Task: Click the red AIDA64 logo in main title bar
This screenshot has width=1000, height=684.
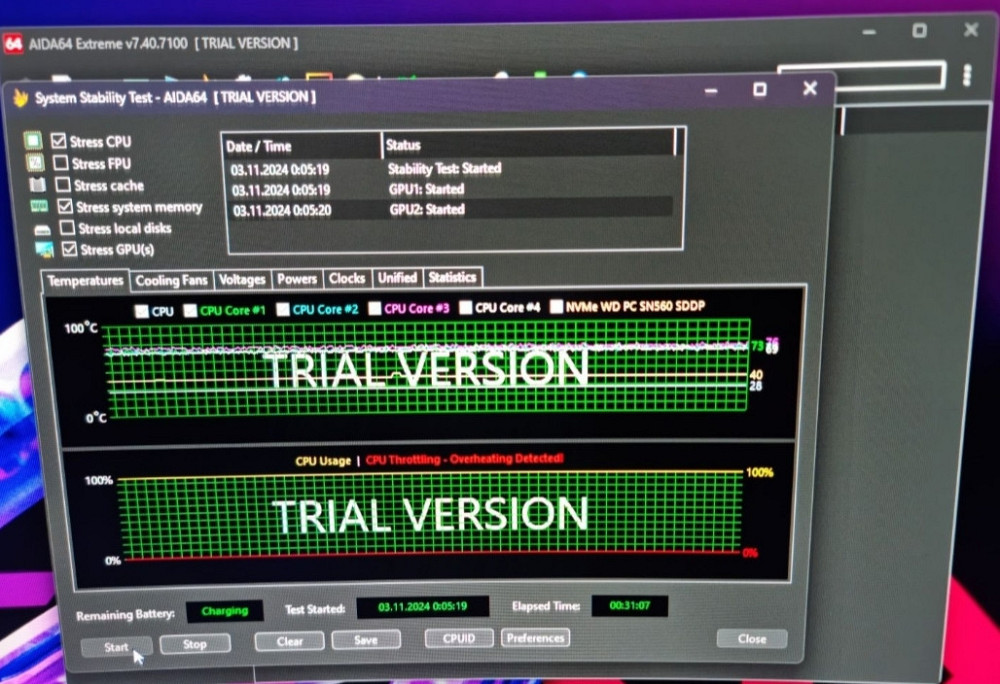Action: [13, 44]
